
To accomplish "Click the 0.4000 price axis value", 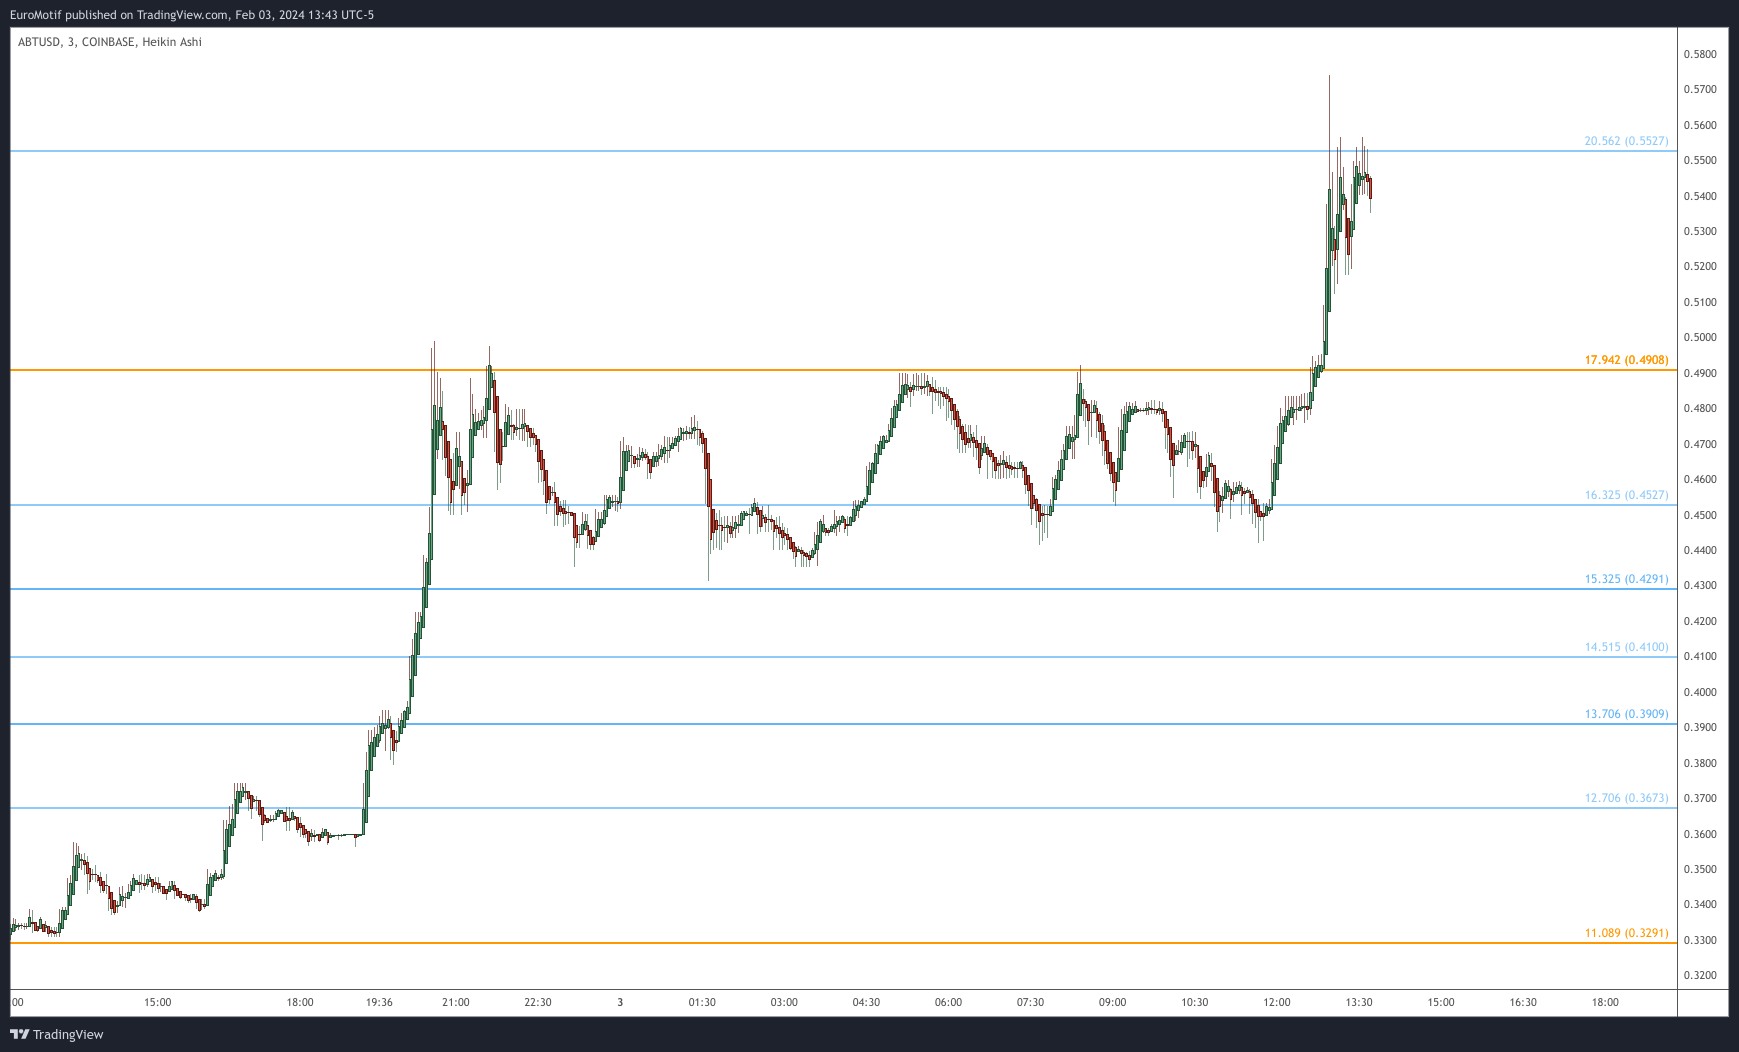I will pyautogui.click(x=1700, y=692).
